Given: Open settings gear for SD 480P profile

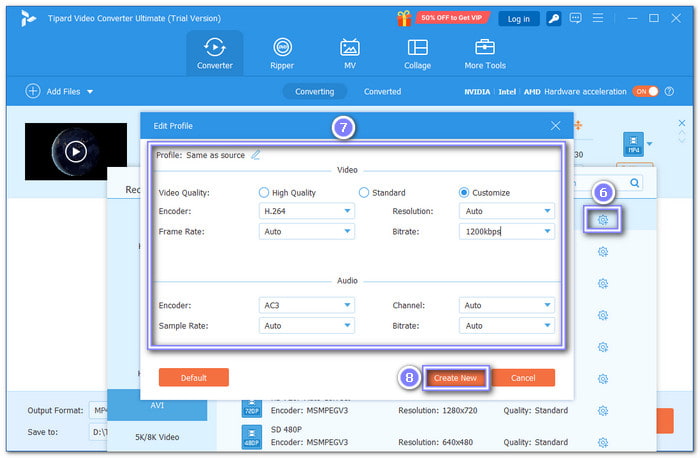Looking at the screenshot, I should point(603,442).
